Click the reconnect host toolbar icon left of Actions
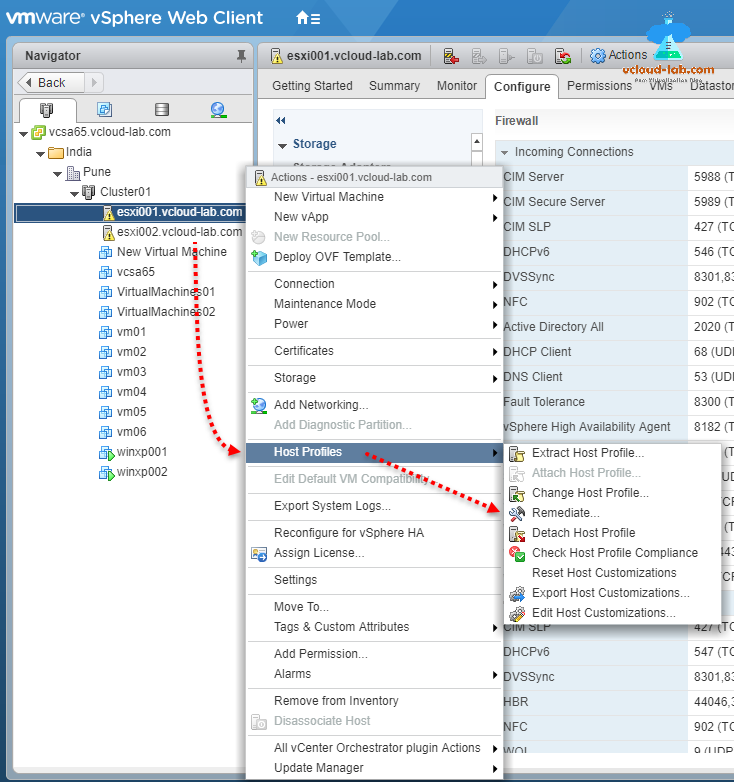 pos(563,56)
